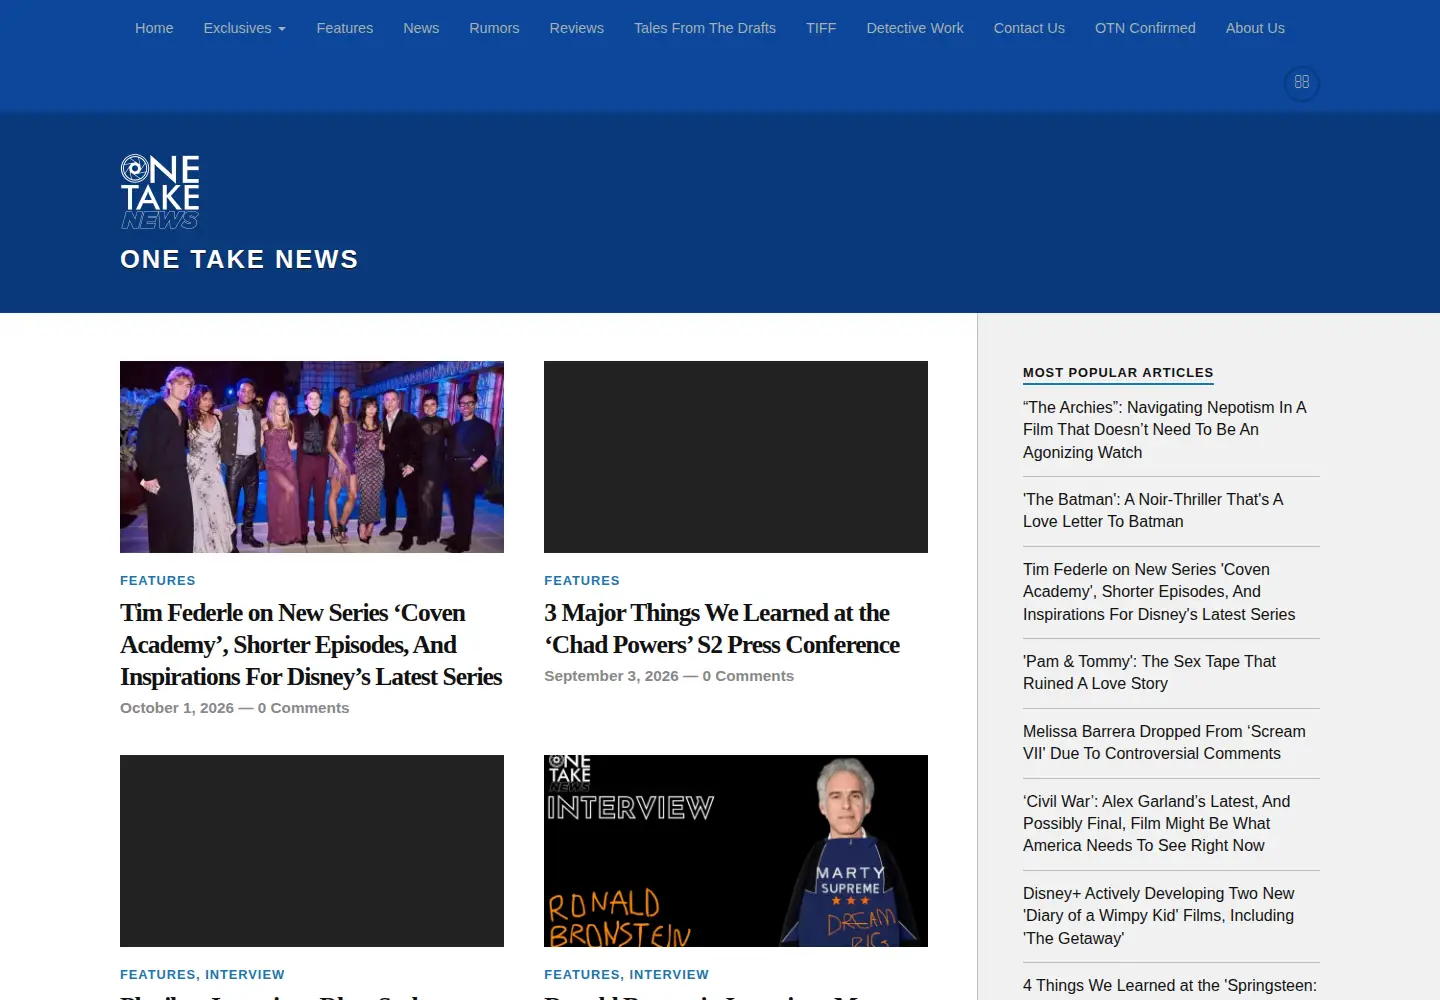The width and height of the screenshot is (1440, 1000).
Task: Go to the Features menu item
Action: tap(345, 28)
